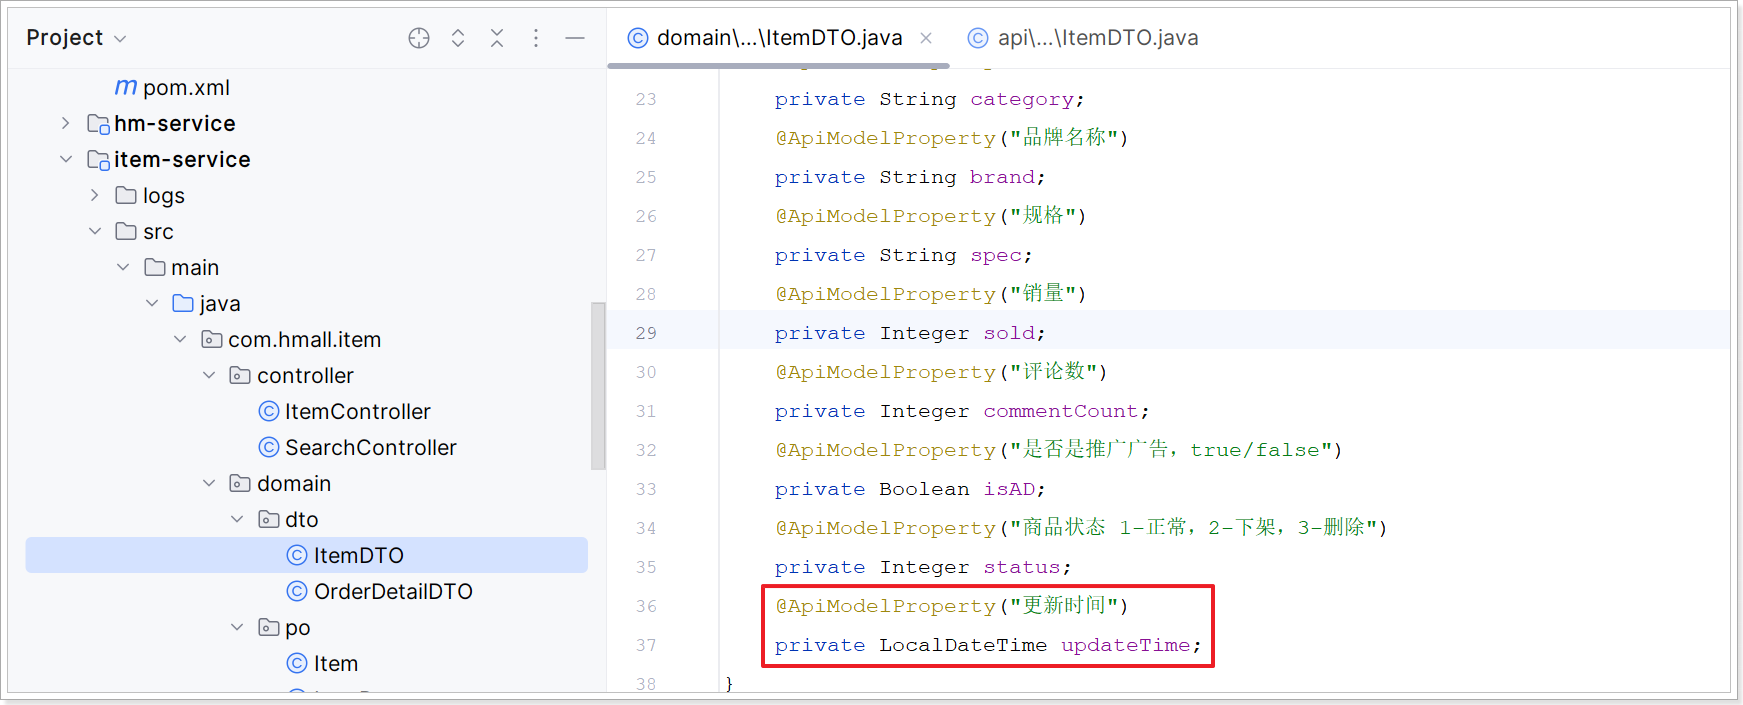Collapse the controller package
Screen dimensions: 1743x705
point(209,375)
